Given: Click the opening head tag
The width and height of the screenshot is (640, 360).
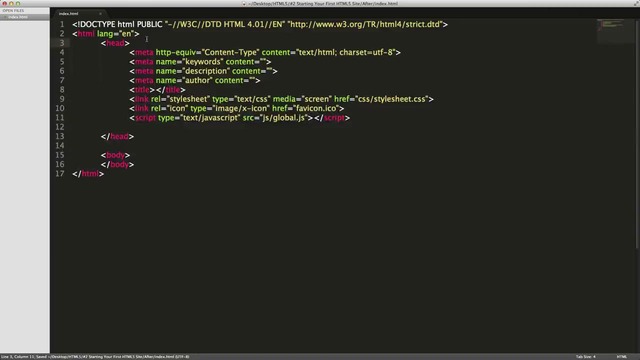Looking at the screenshot, I should (116, 43).
